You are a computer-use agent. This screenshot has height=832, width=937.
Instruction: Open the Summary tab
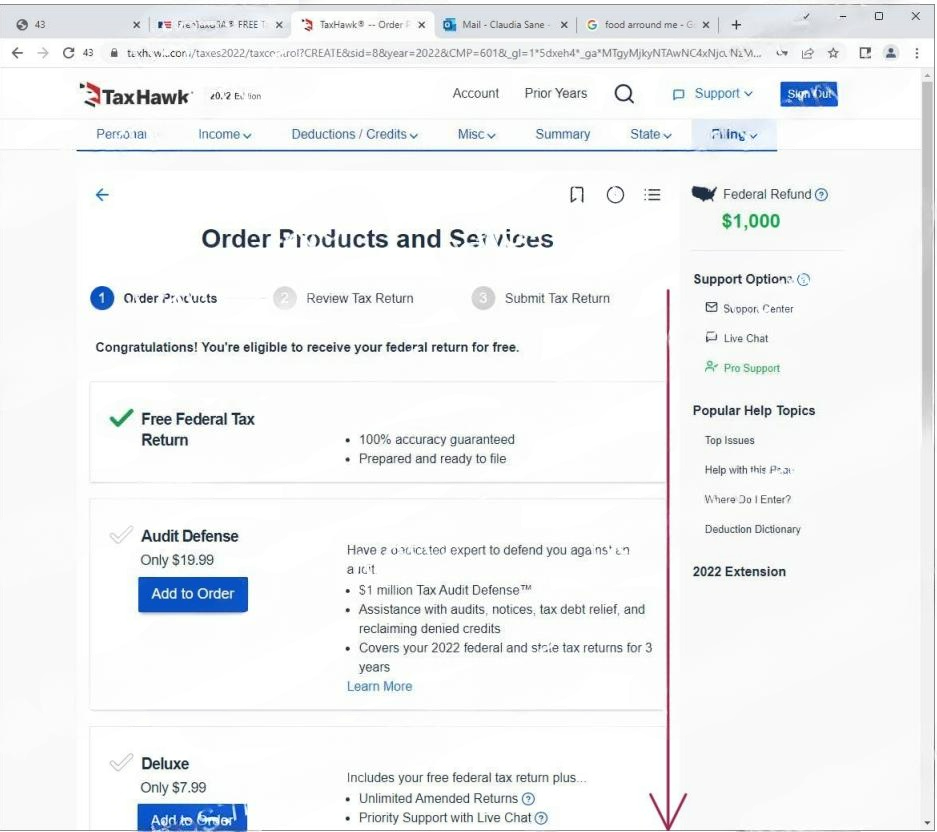coord(562,134)
